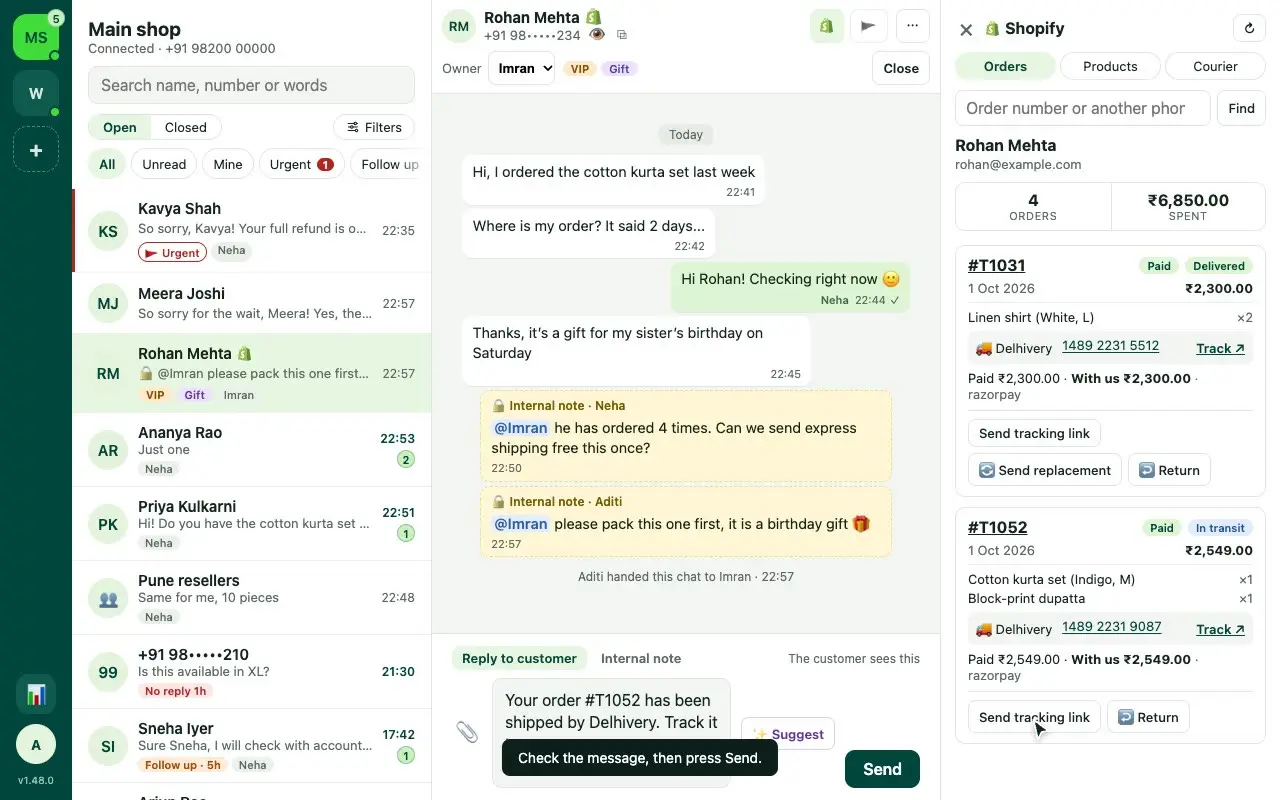Open Ananya Rao's conversation

tap(251, 450)
